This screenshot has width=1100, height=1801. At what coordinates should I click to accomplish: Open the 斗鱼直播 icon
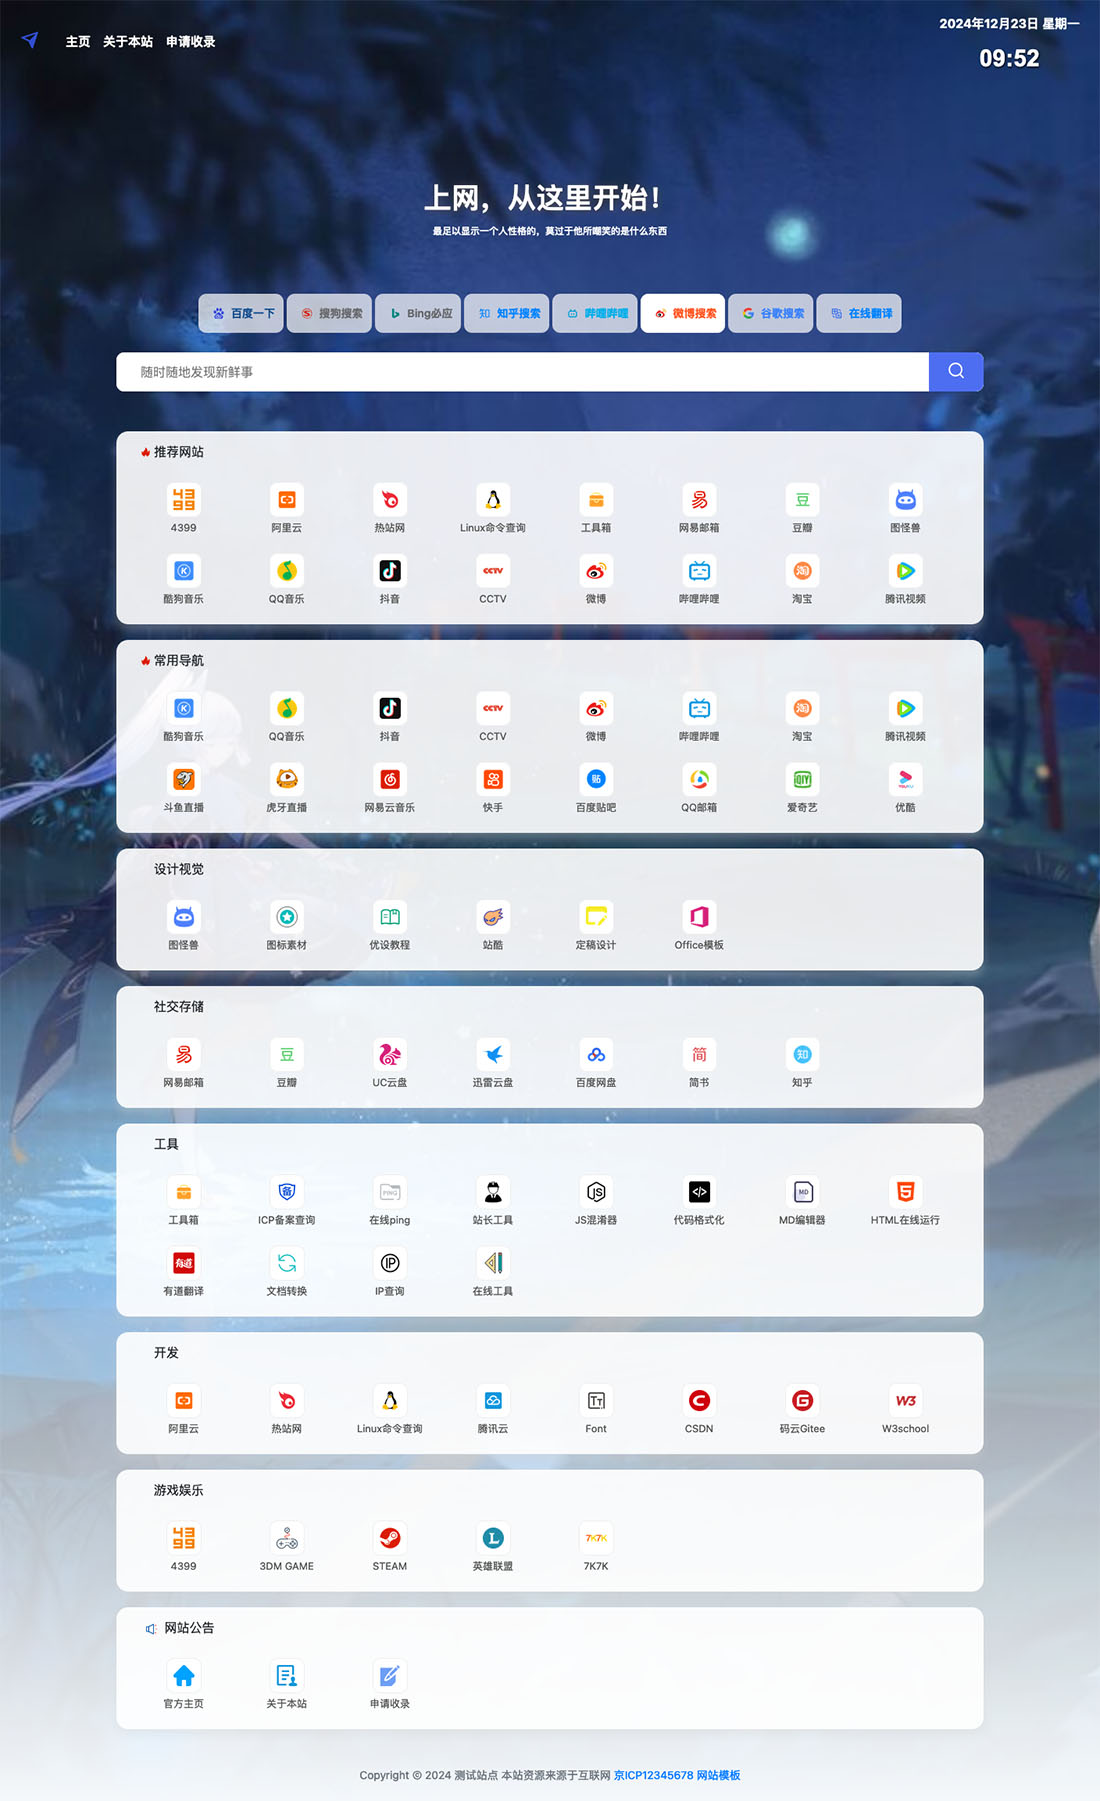tap(184, 779)
